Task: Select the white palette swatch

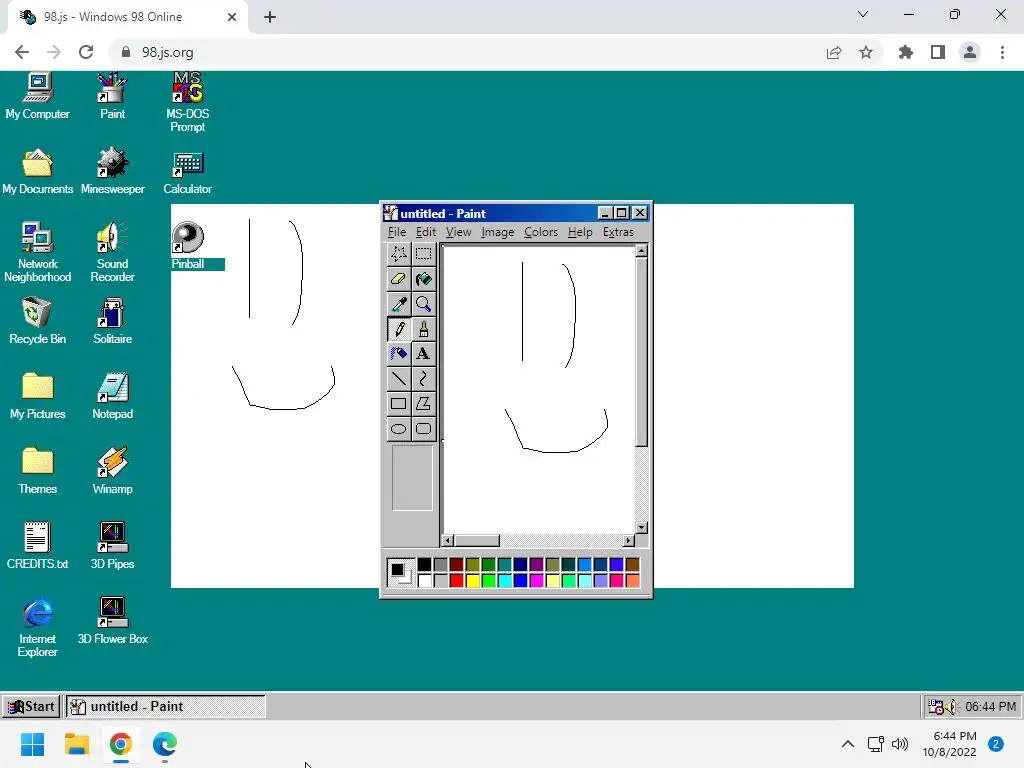Action: coord(424,580)
